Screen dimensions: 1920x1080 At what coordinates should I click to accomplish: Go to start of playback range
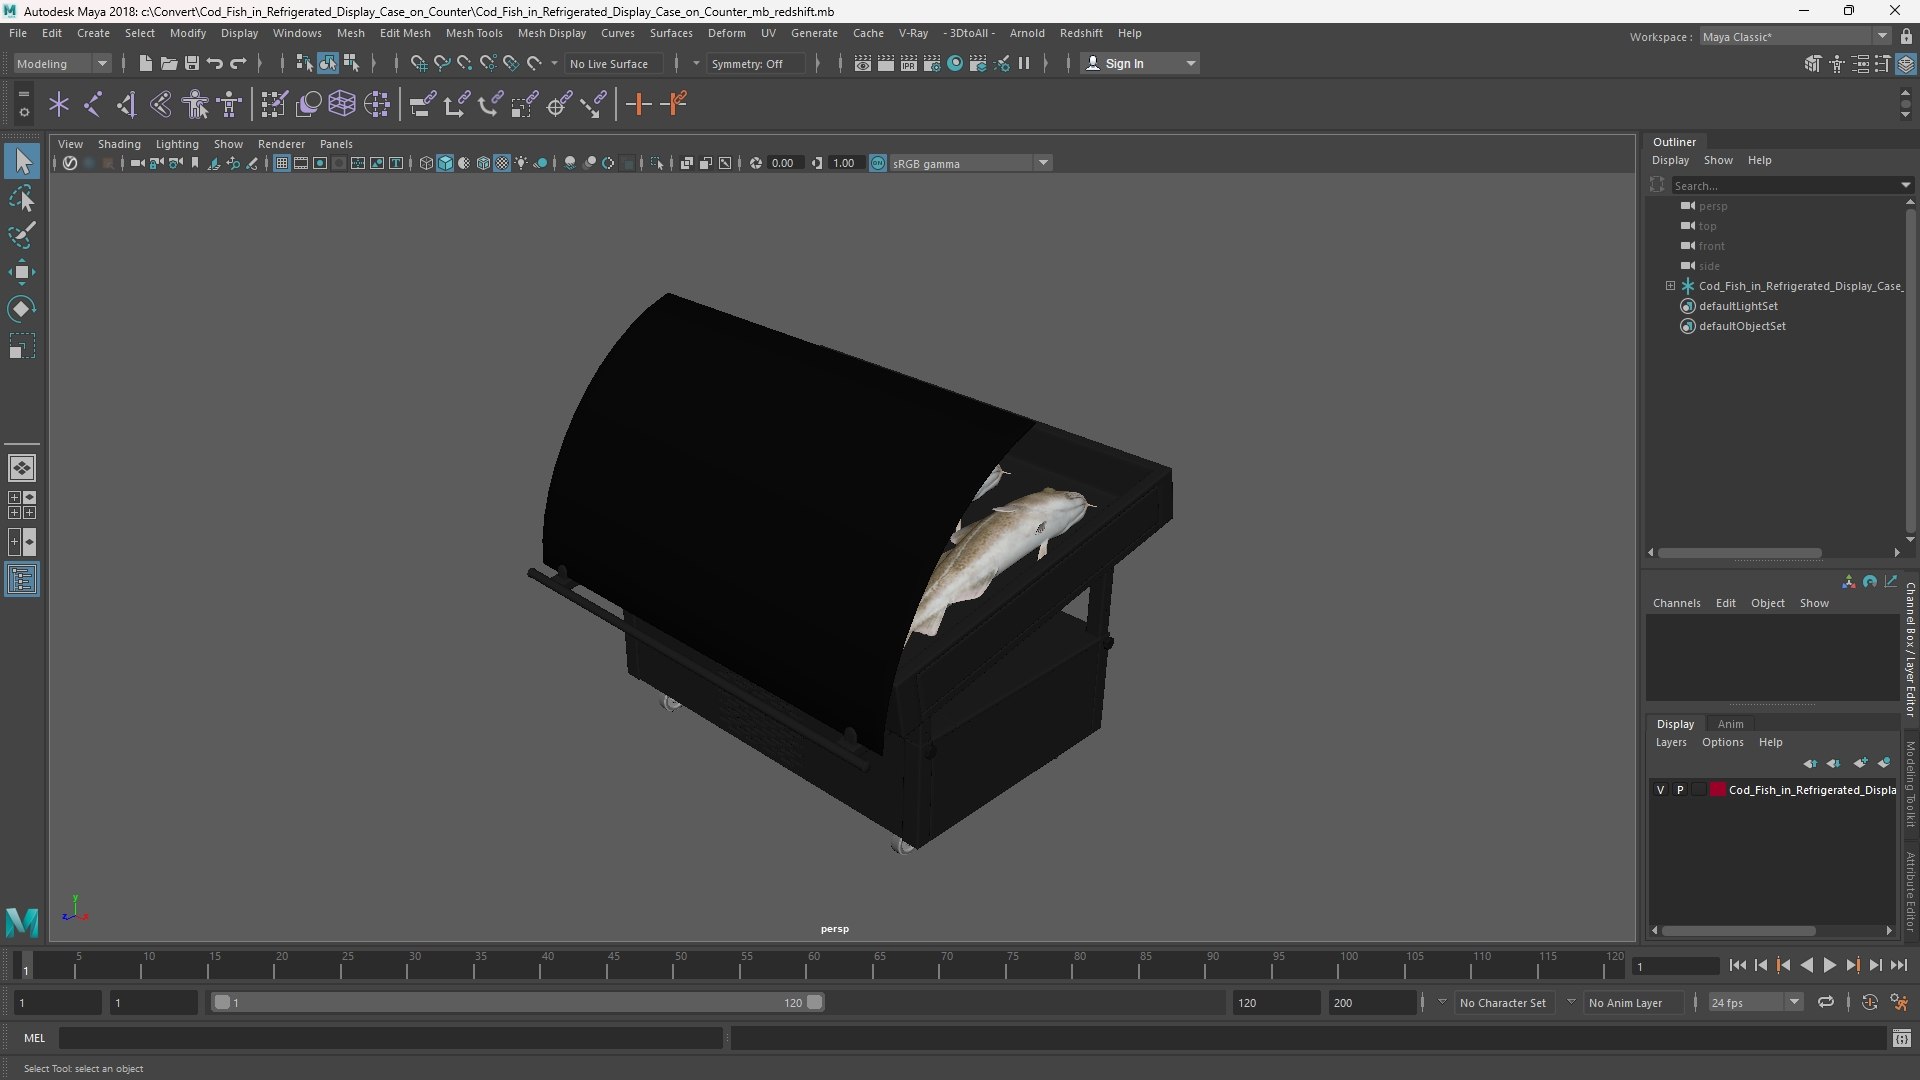pyautogui.click(x=1737, y=965)
